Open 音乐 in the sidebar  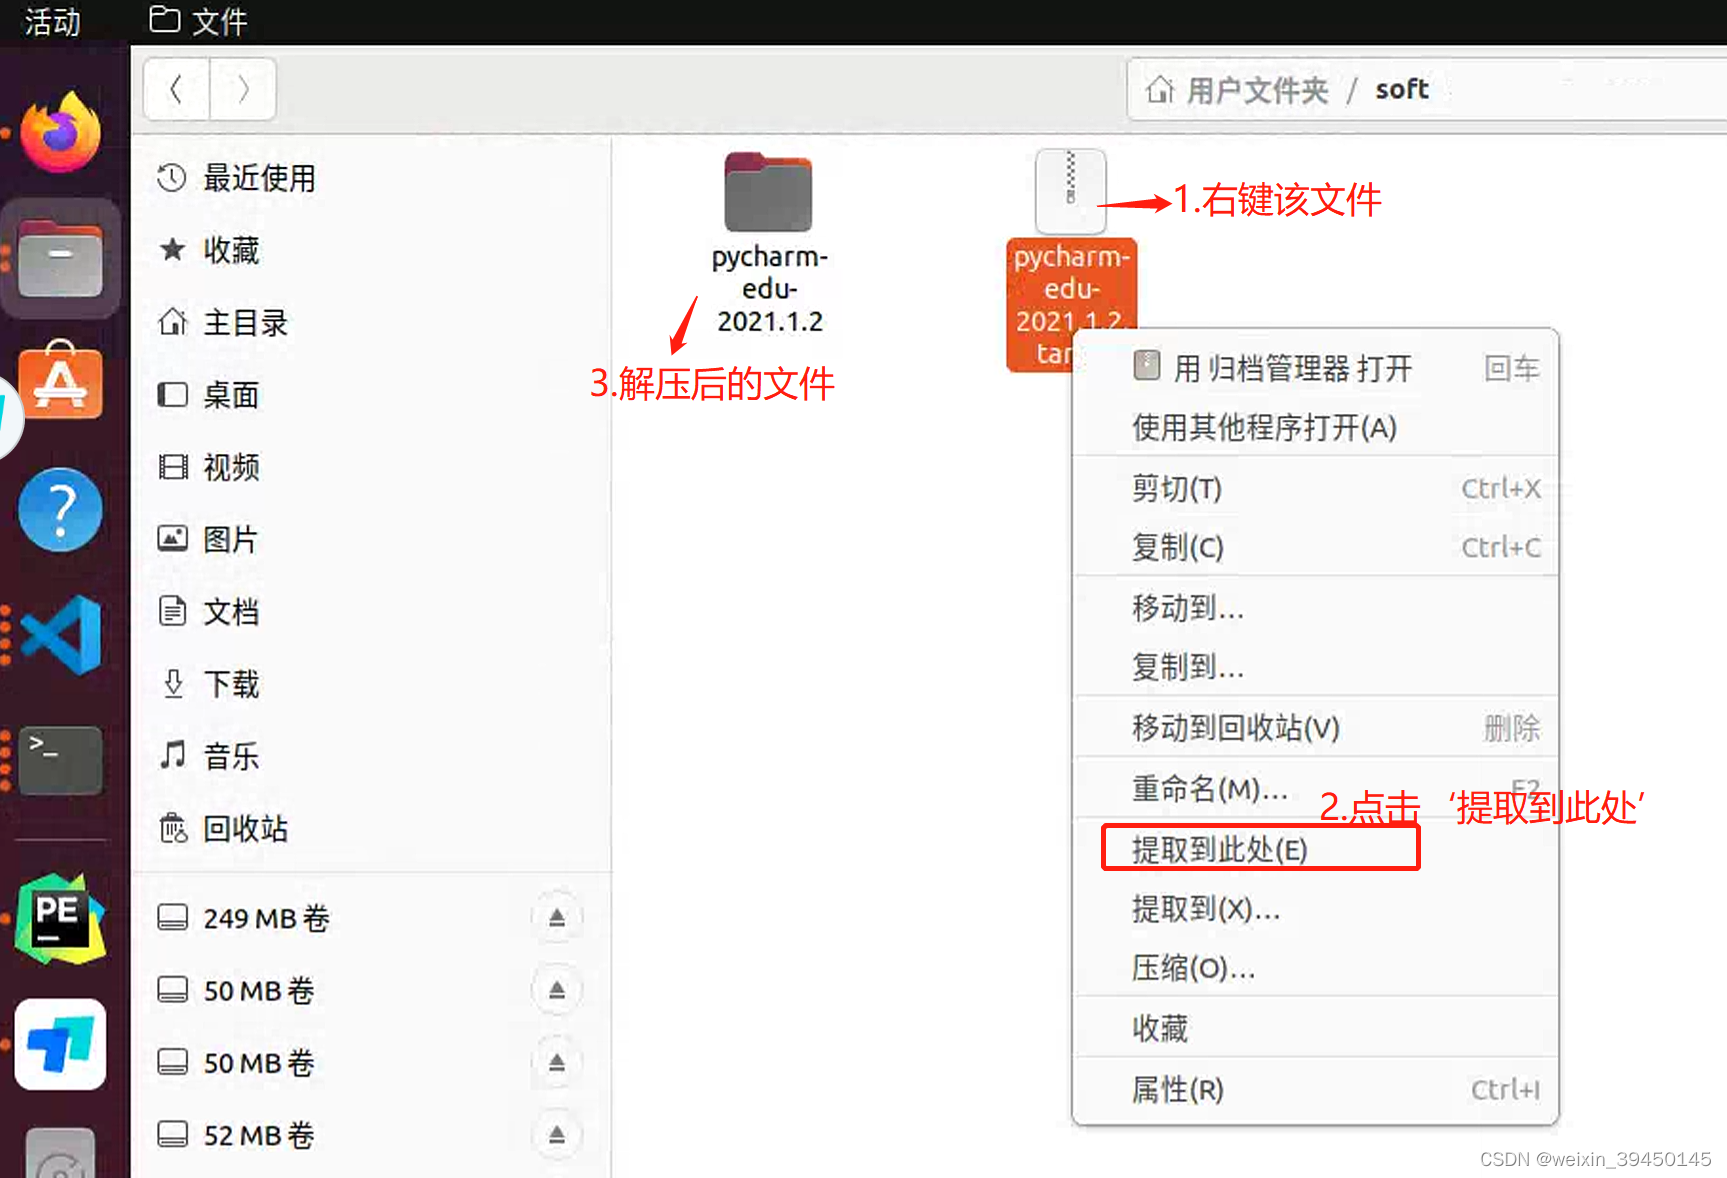click(371, 756)
